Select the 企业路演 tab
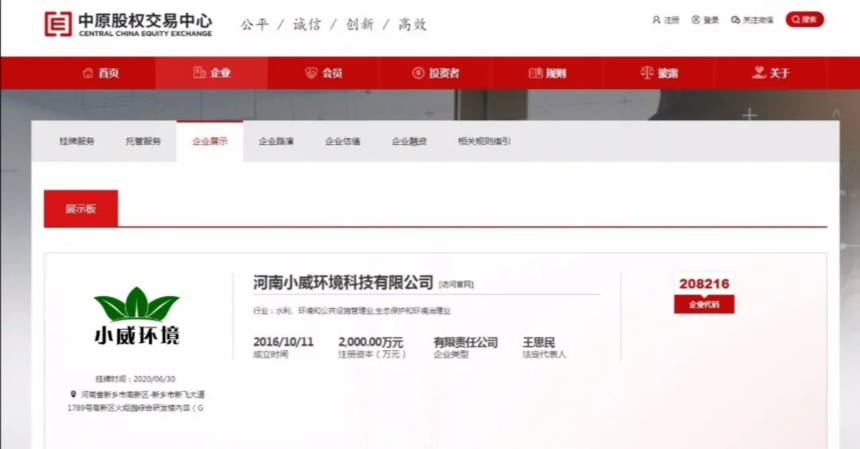Viewport: 860px width, 449px height. pyautogui.click(x=276, y=141)
